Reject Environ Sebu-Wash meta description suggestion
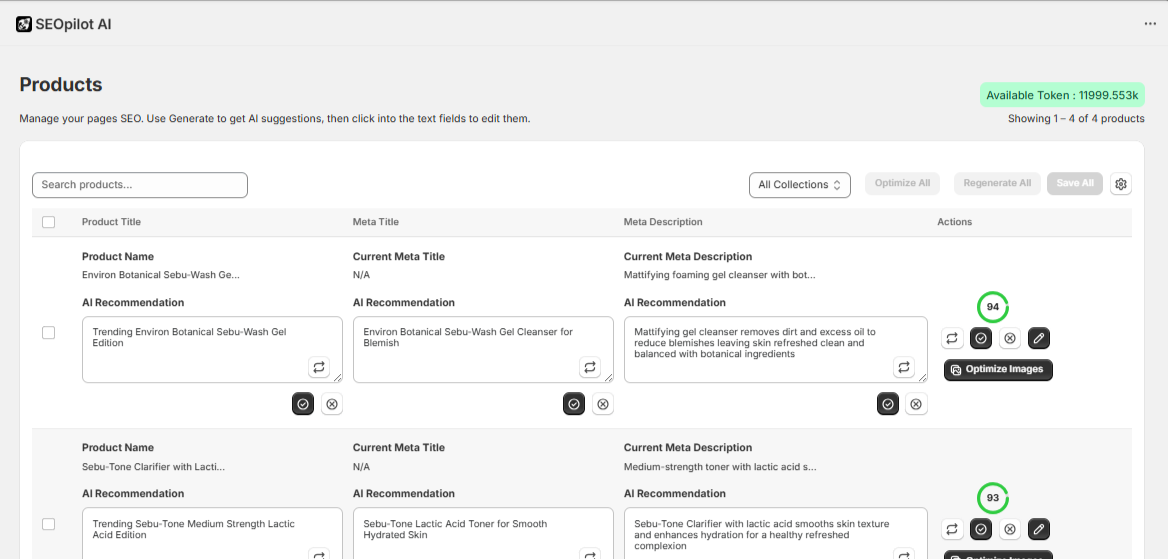The height and width of the screenshot is (559, 1168). click(x=916, y=404)
